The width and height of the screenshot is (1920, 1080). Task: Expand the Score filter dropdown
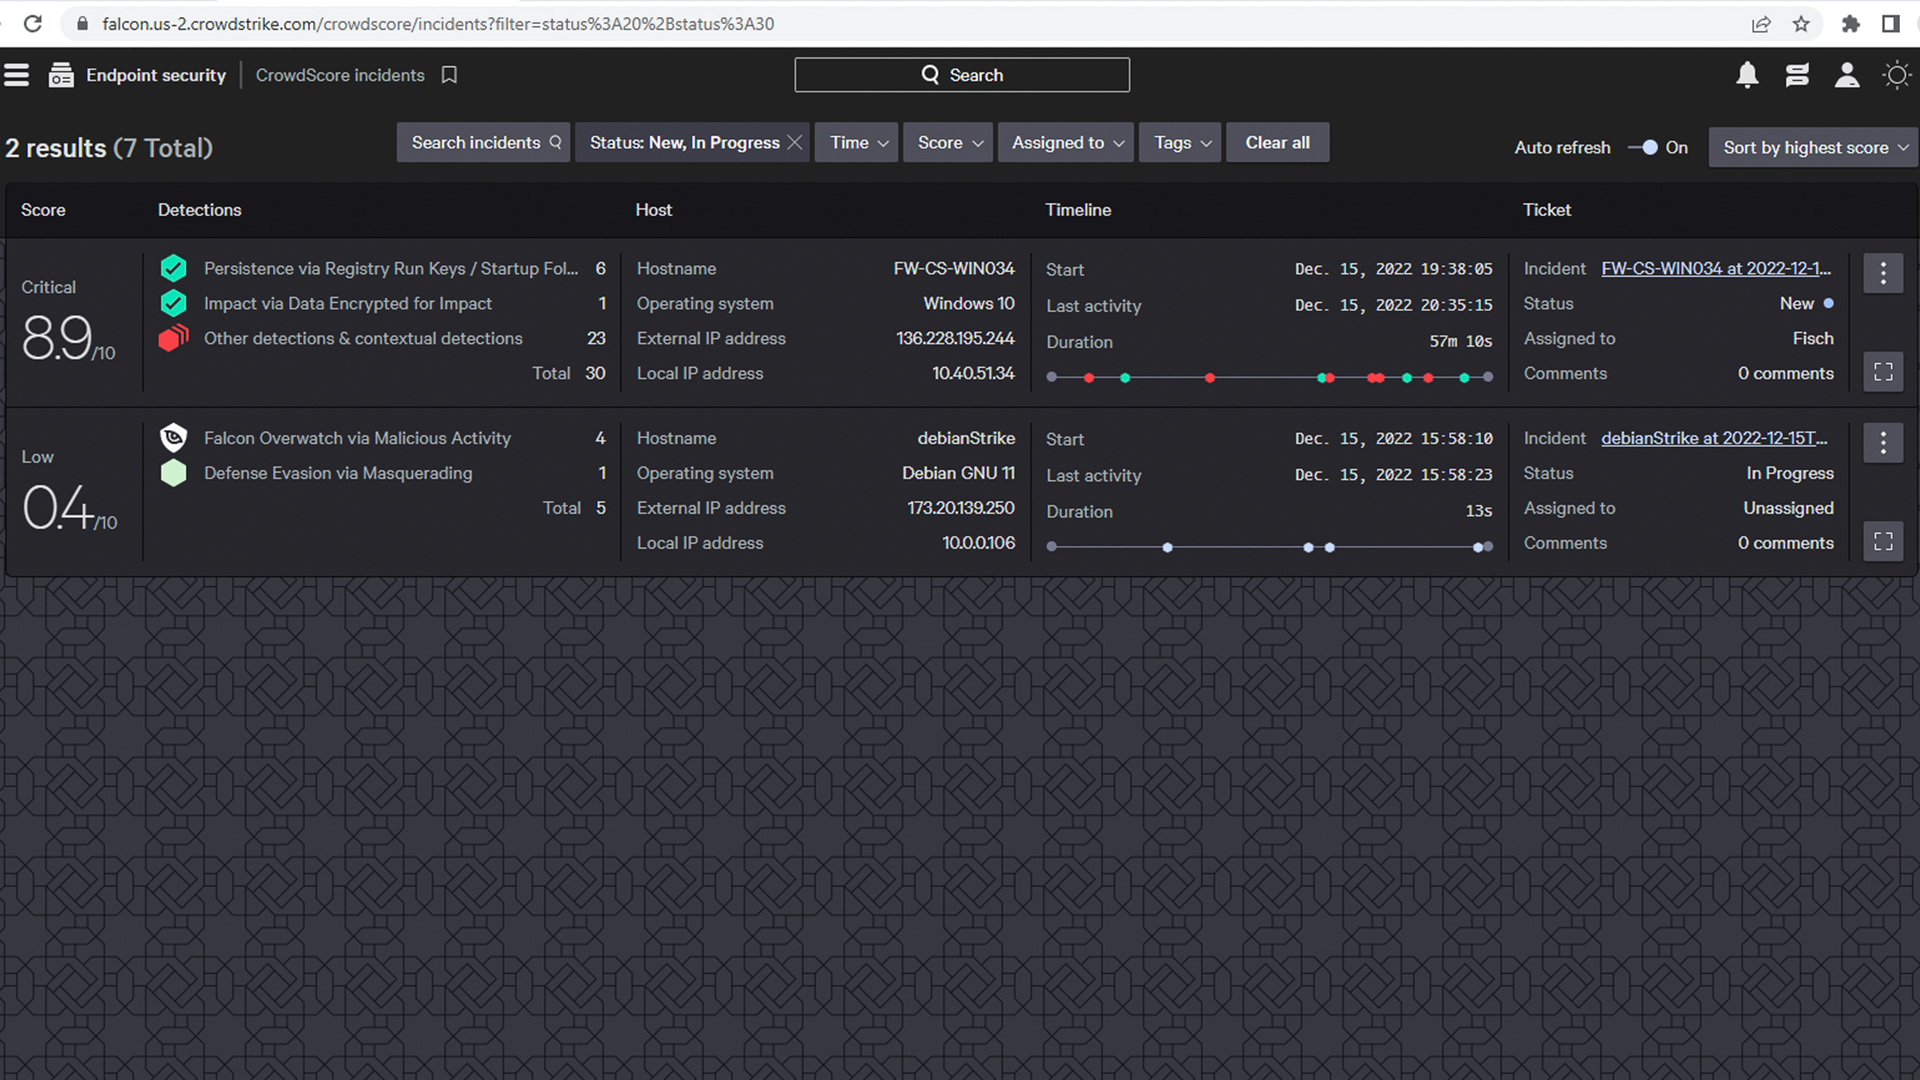(948, 143)
